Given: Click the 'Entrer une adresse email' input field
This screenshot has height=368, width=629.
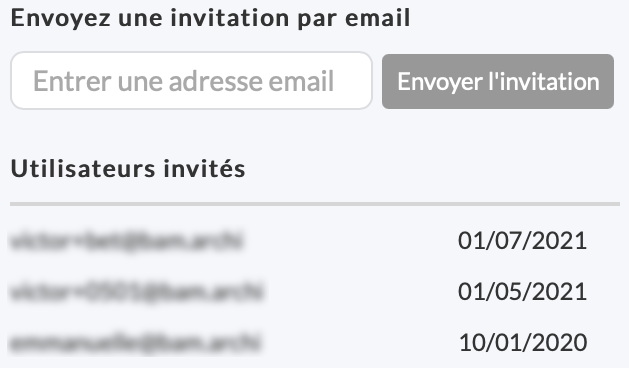Looking at the screenshot, I should pyautogui.click(x=191, y=80).
